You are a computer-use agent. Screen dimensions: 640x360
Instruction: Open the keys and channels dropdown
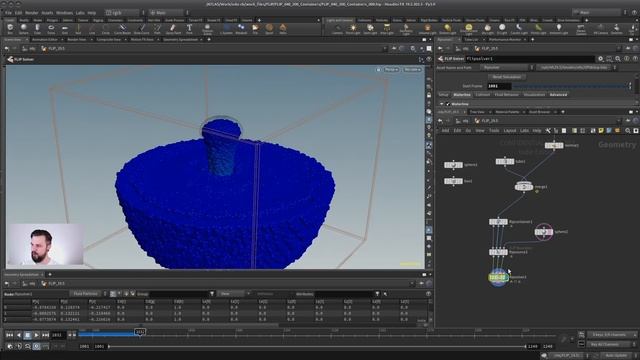[x=612, y=335]
